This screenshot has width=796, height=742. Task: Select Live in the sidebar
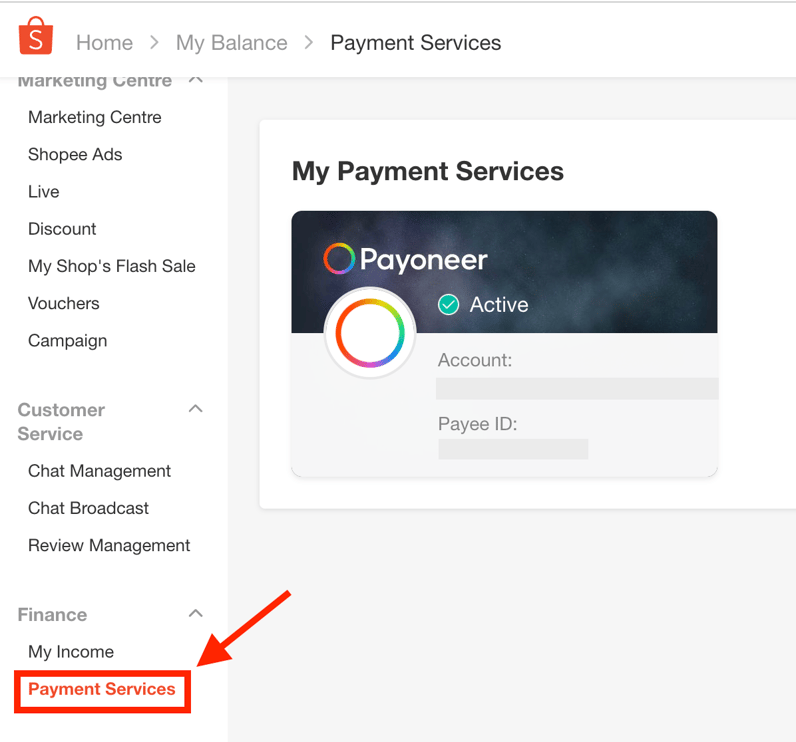pyautogui.click(x=44, y=191)
